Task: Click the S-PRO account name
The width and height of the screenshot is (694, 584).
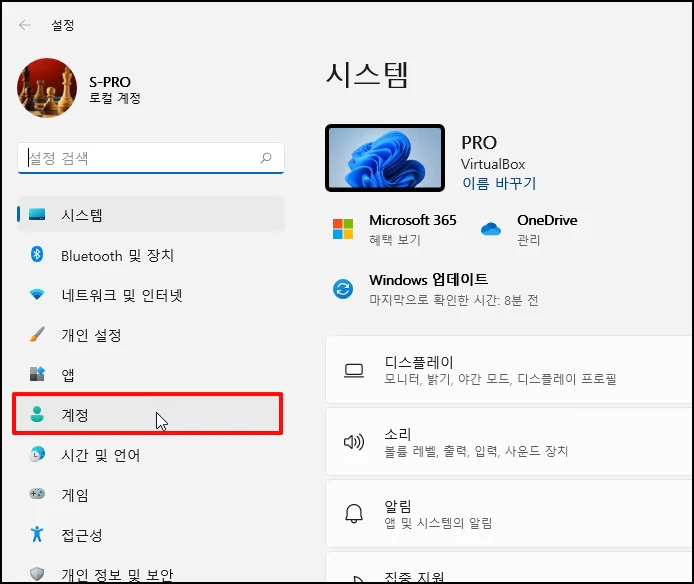Action: (x=110, y=82)
